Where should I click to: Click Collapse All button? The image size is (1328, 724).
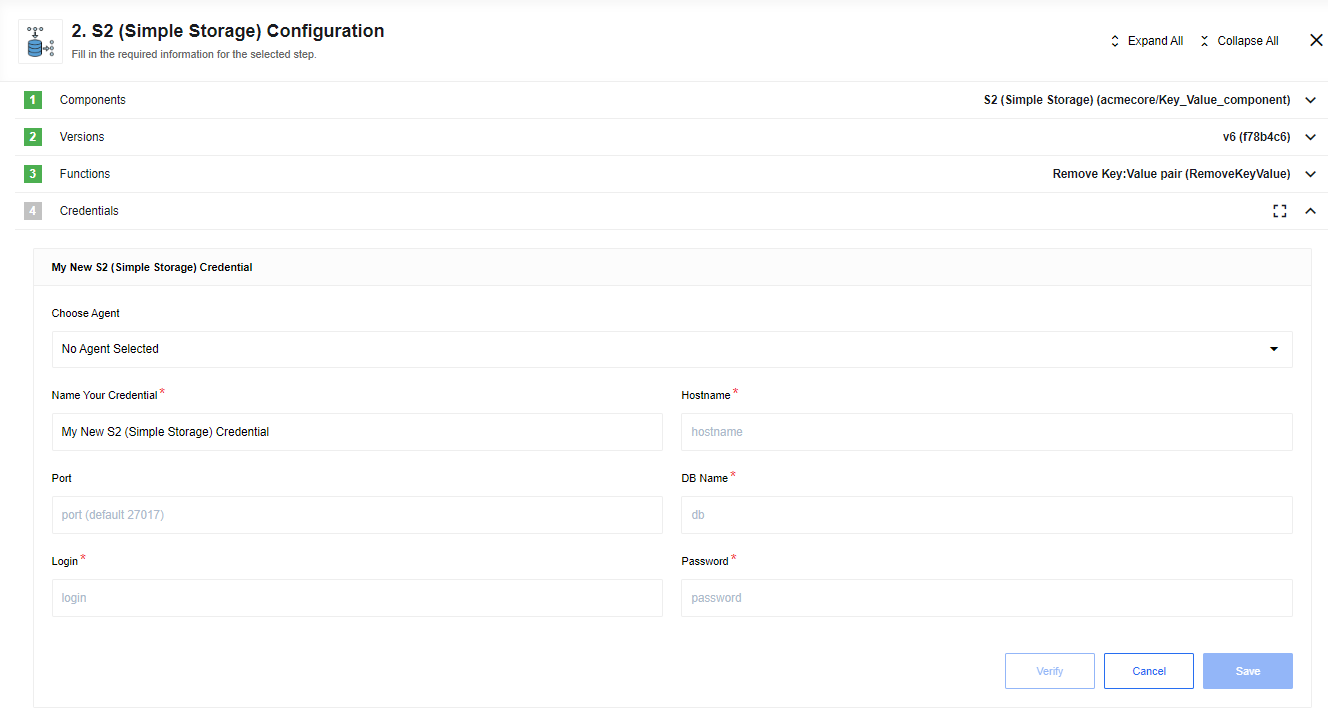[1238, 41]
